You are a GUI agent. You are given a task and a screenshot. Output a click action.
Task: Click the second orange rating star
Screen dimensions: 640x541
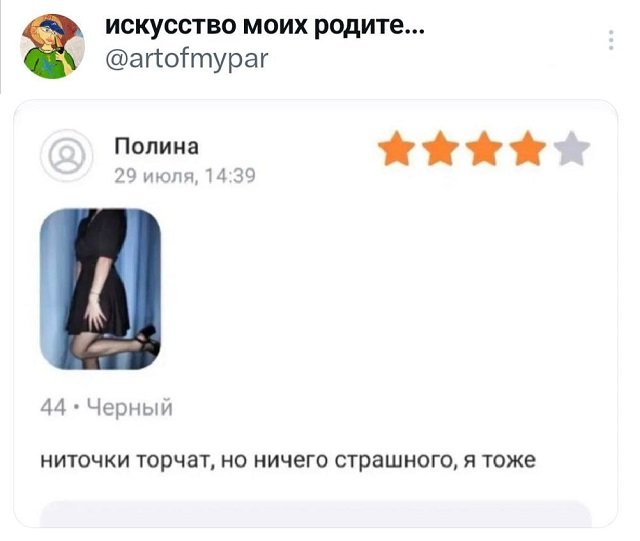[x=440, y=149]
